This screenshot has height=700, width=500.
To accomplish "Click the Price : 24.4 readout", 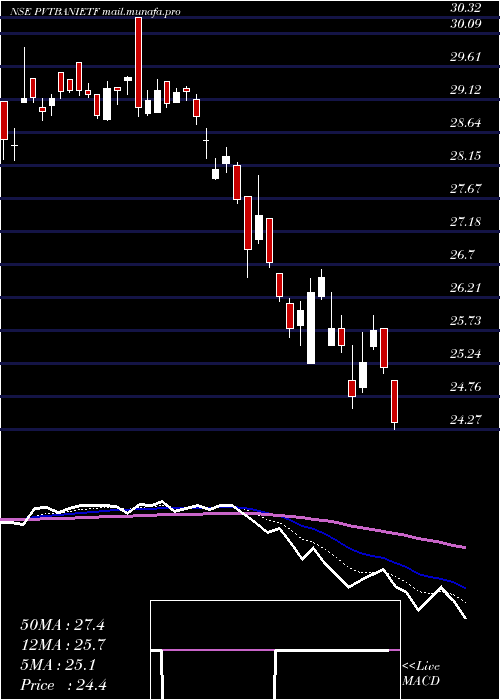I will [62, 685].
